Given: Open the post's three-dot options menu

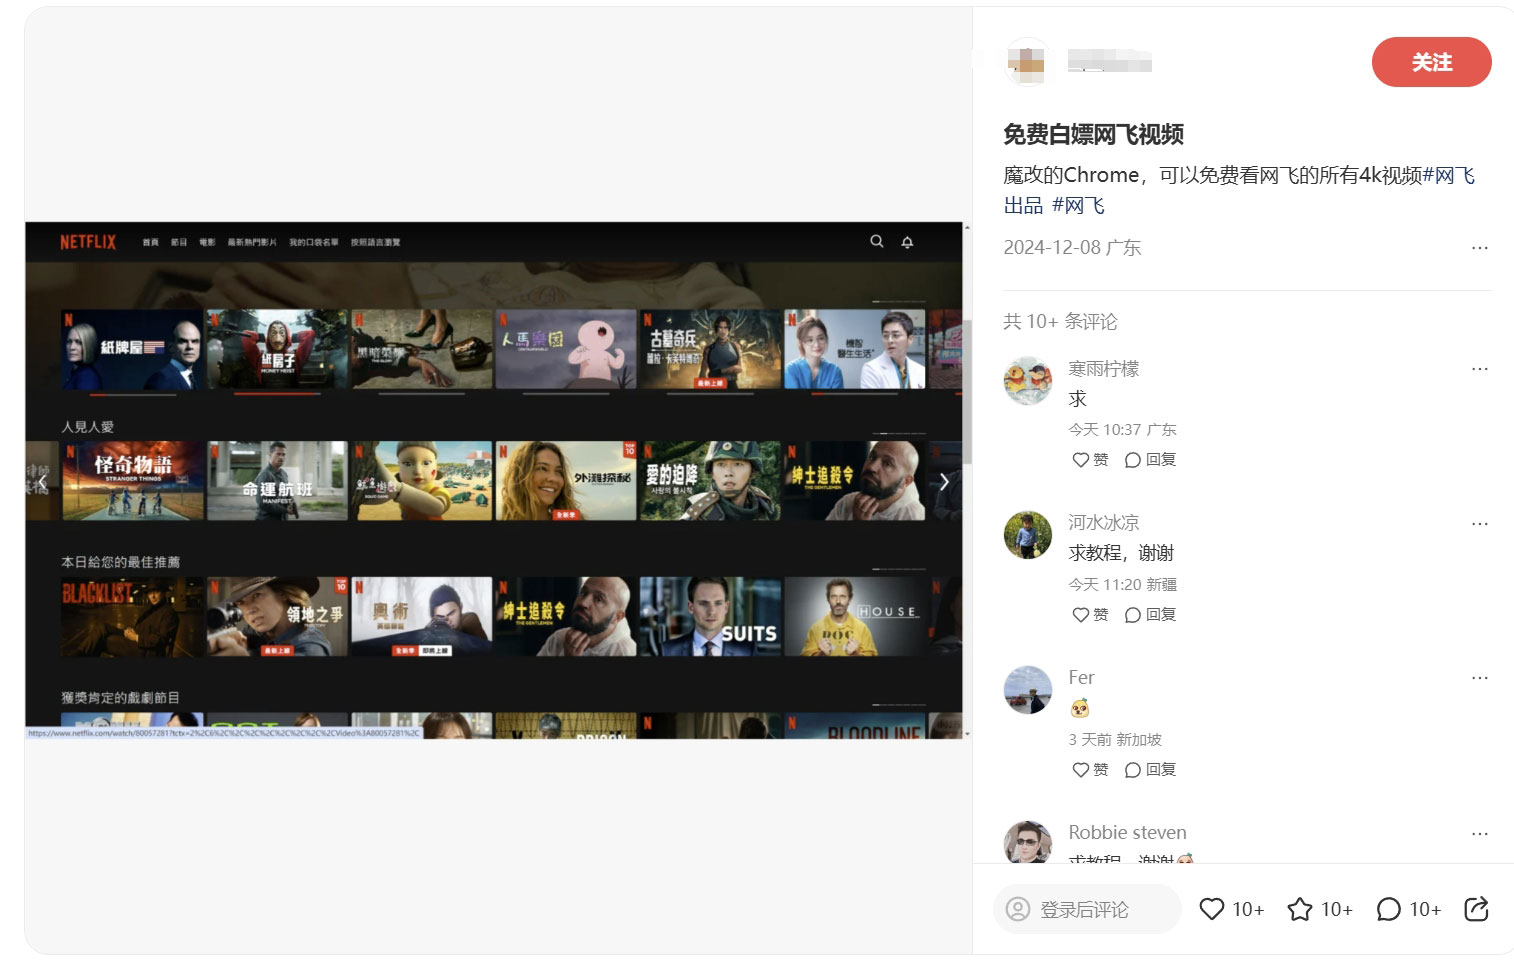Looking at the screenshot, I should [x=1479, y=248].
